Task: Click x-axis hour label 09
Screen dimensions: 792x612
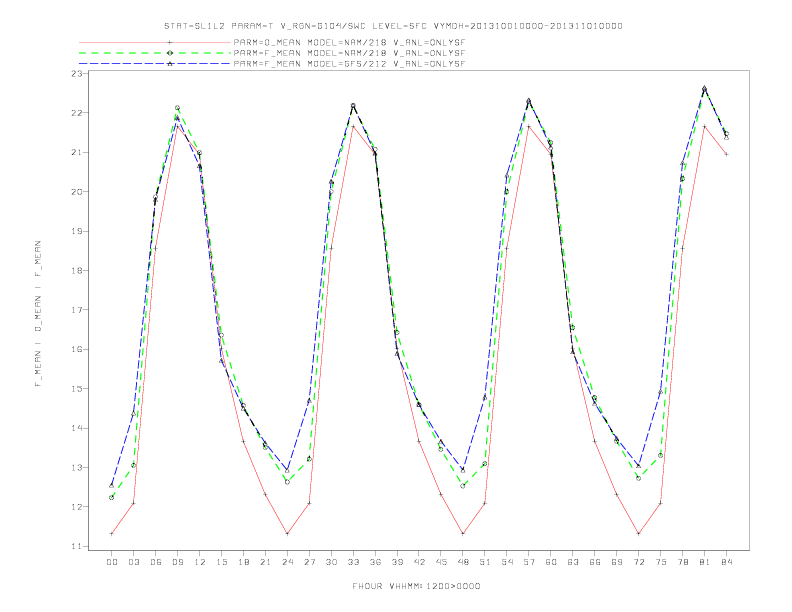Action: click(177, 562)
